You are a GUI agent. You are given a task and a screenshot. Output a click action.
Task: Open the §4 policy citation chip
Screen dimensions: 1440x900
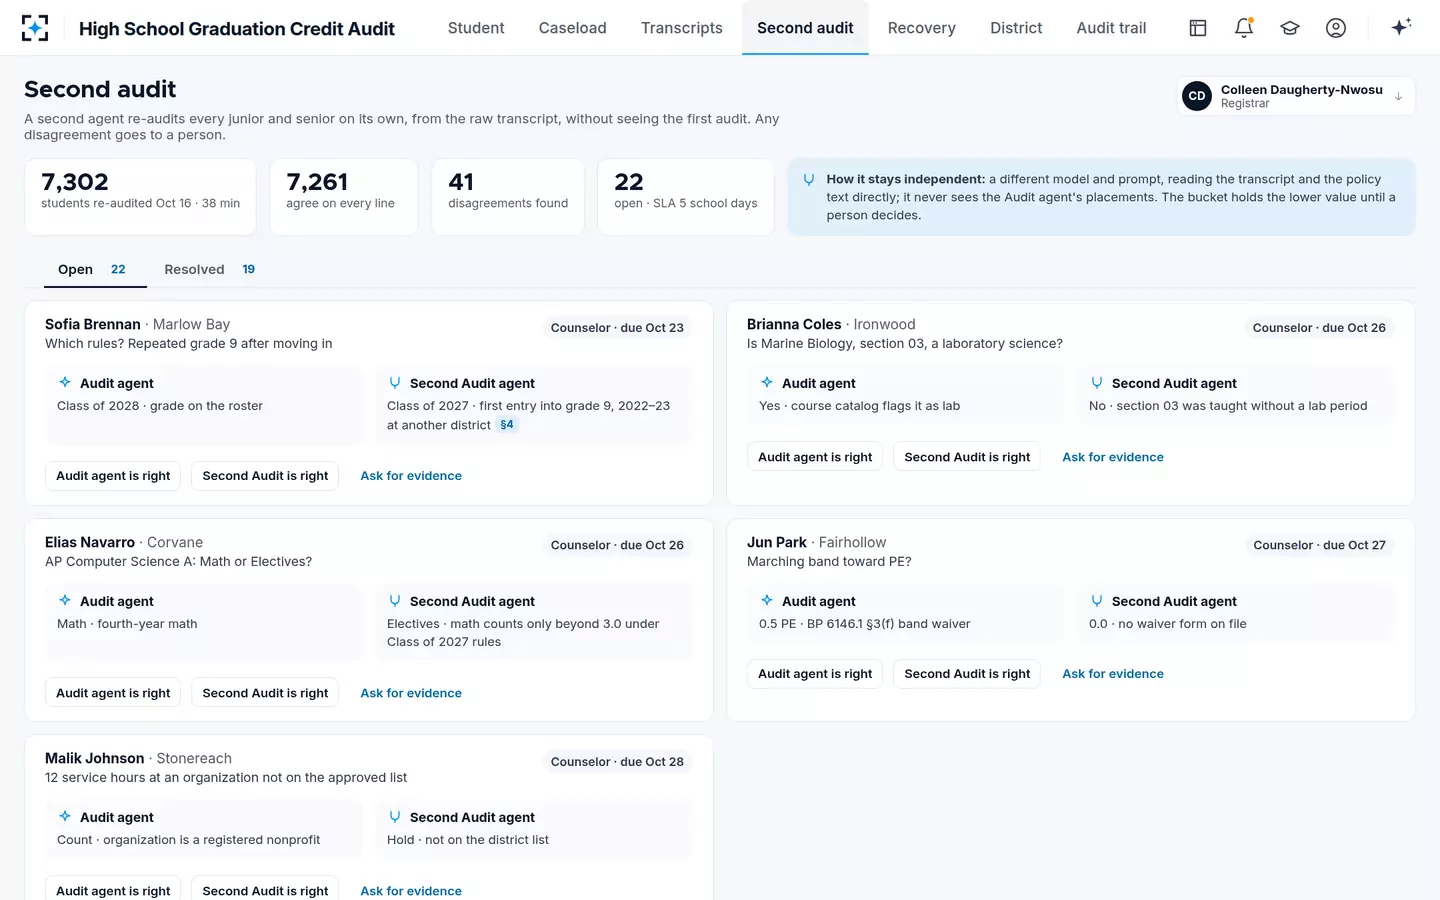(507, 425)
